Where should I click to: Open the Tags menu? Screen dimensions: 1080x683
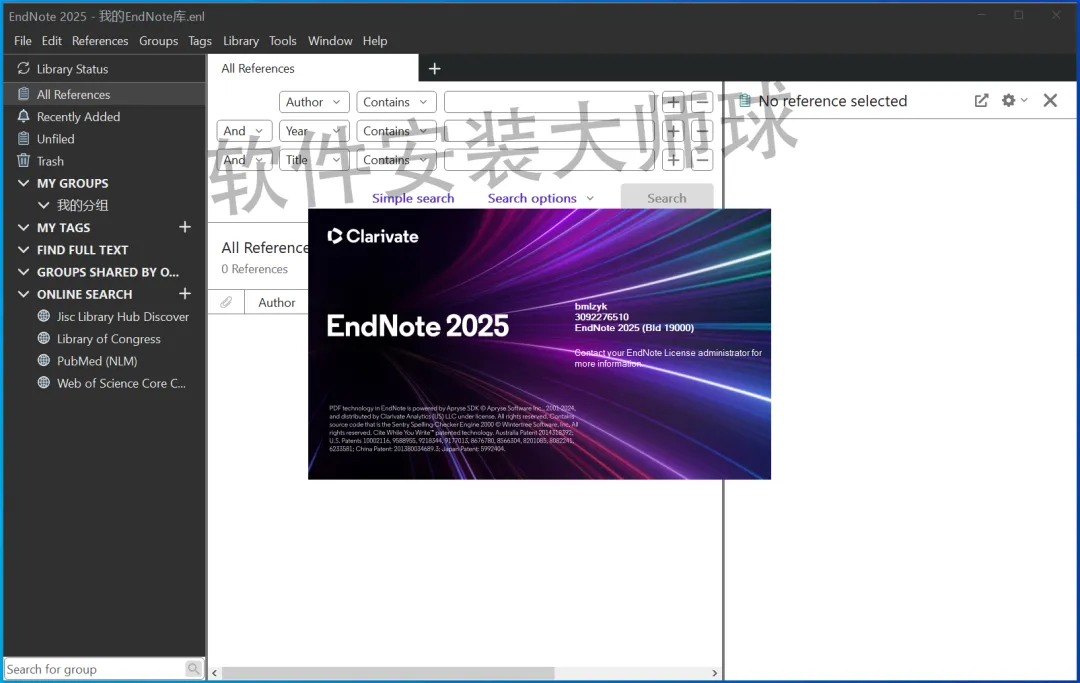pos(200,41)
